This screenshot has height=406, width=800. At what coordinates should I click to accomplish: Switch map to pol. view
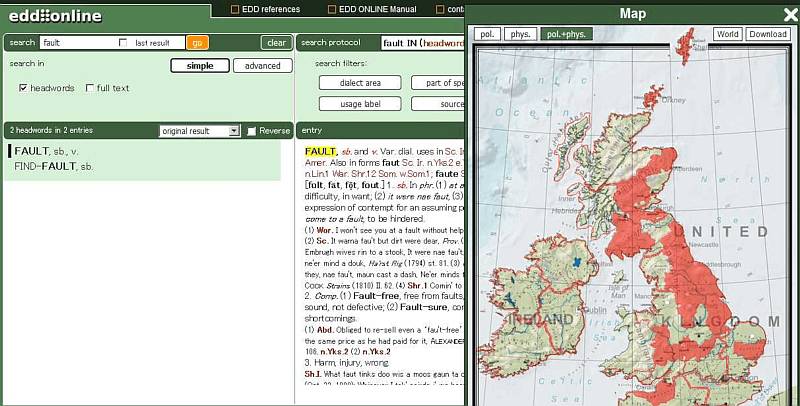[487, 34]
